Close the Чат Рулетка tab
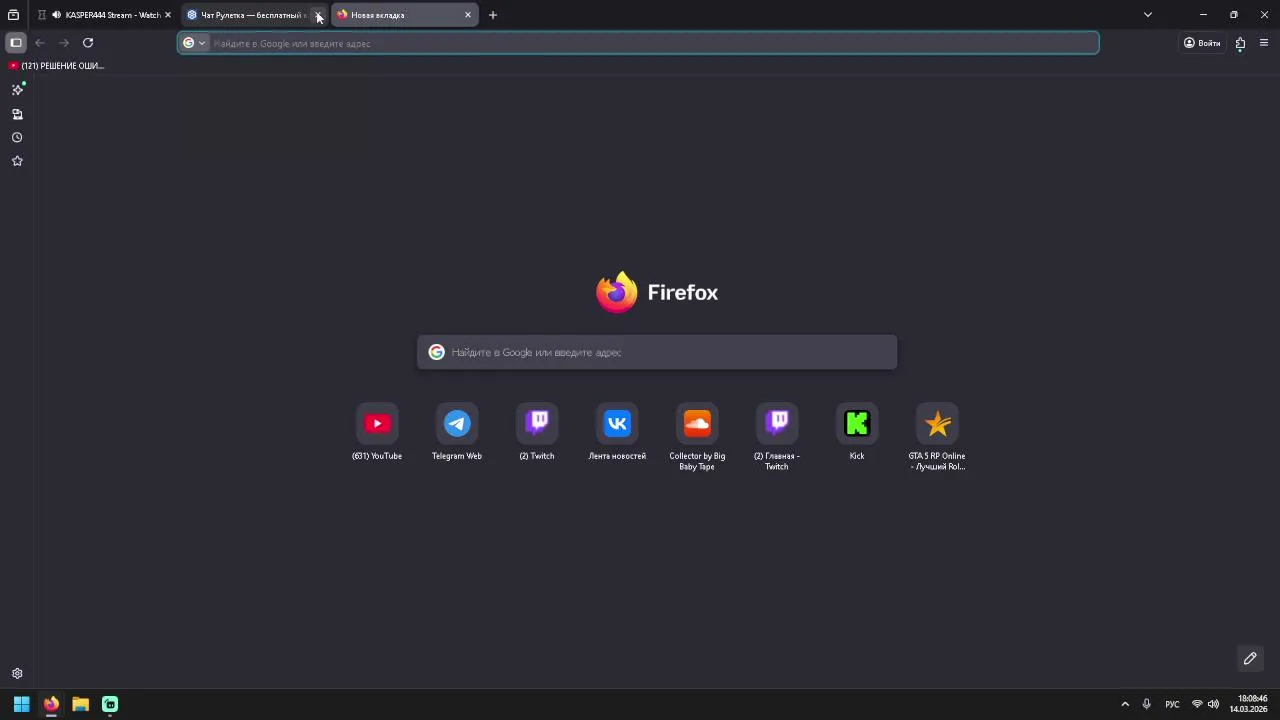The width and height of the screenshot is (1280, 720). click(318, 15)
